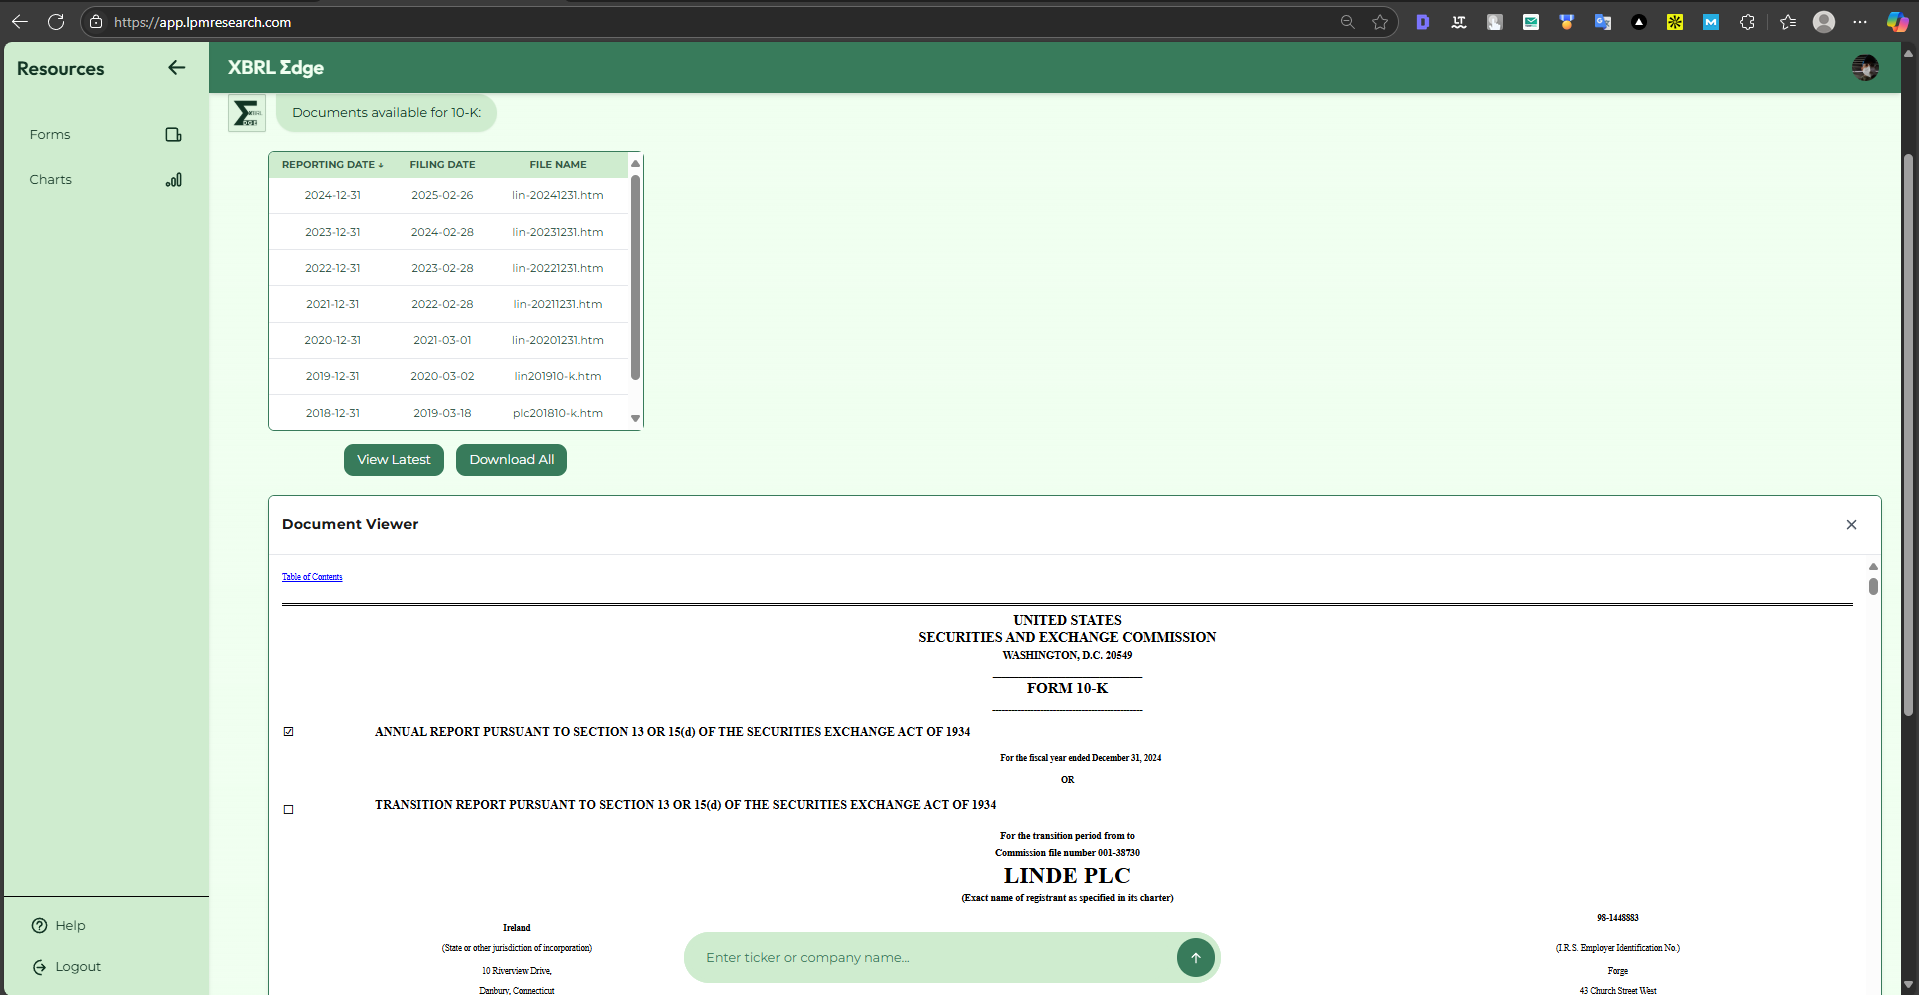
Task: Toggle the Annual Report checkbox
Action: (x=289, y=732)
